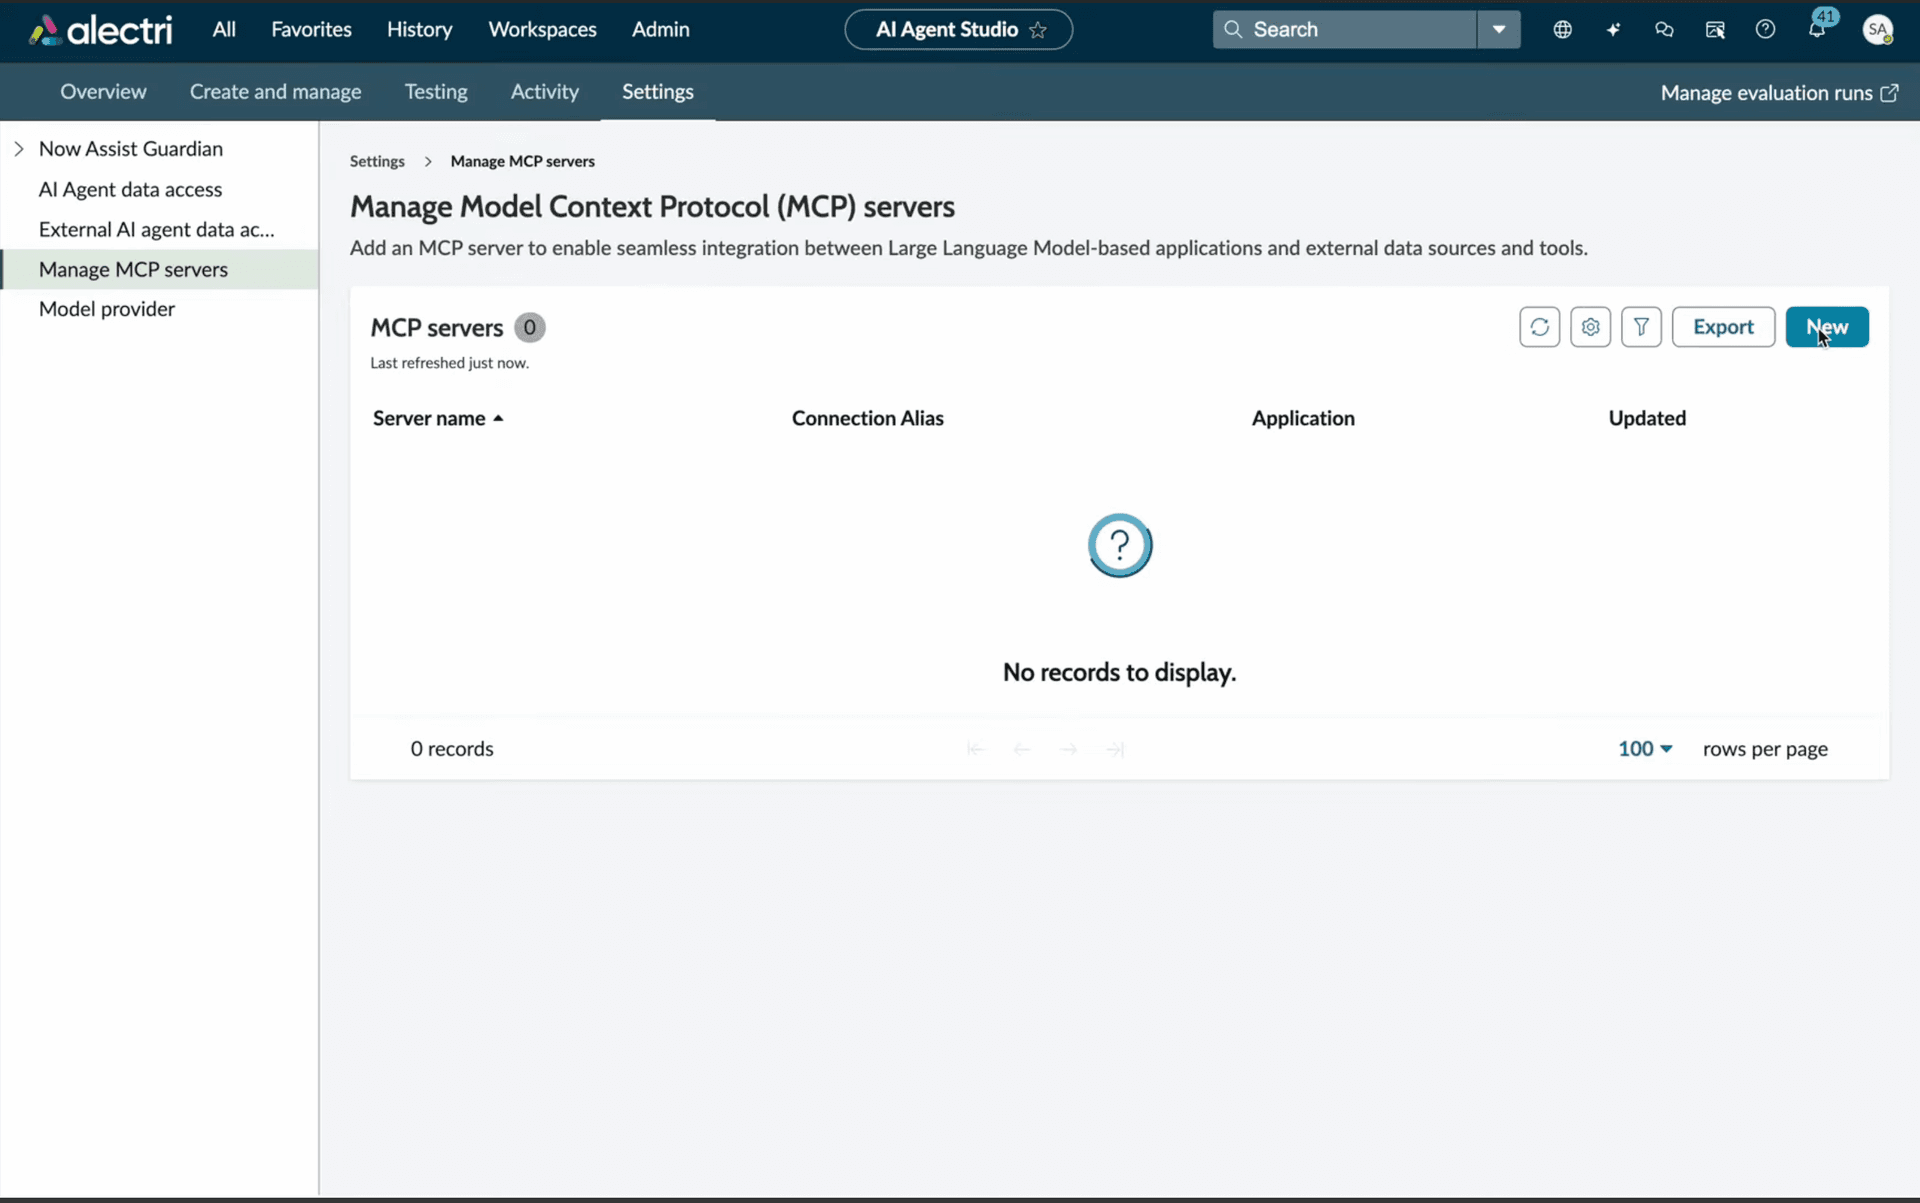The image size is (1920, 1203).
Task: Open the chat conversations icon
Action: point(1664,29)
